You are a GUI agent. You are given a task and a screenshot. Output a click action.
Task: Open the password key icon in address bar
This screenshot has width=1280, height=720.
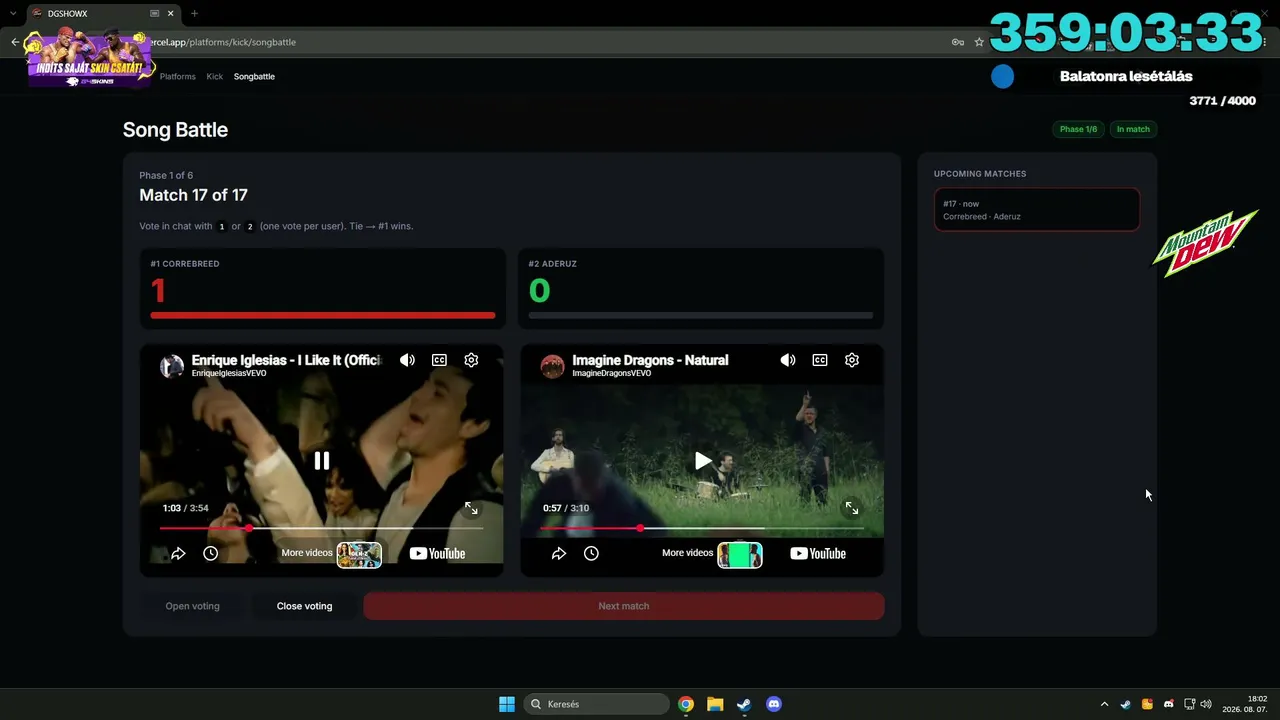pos(957,42)
